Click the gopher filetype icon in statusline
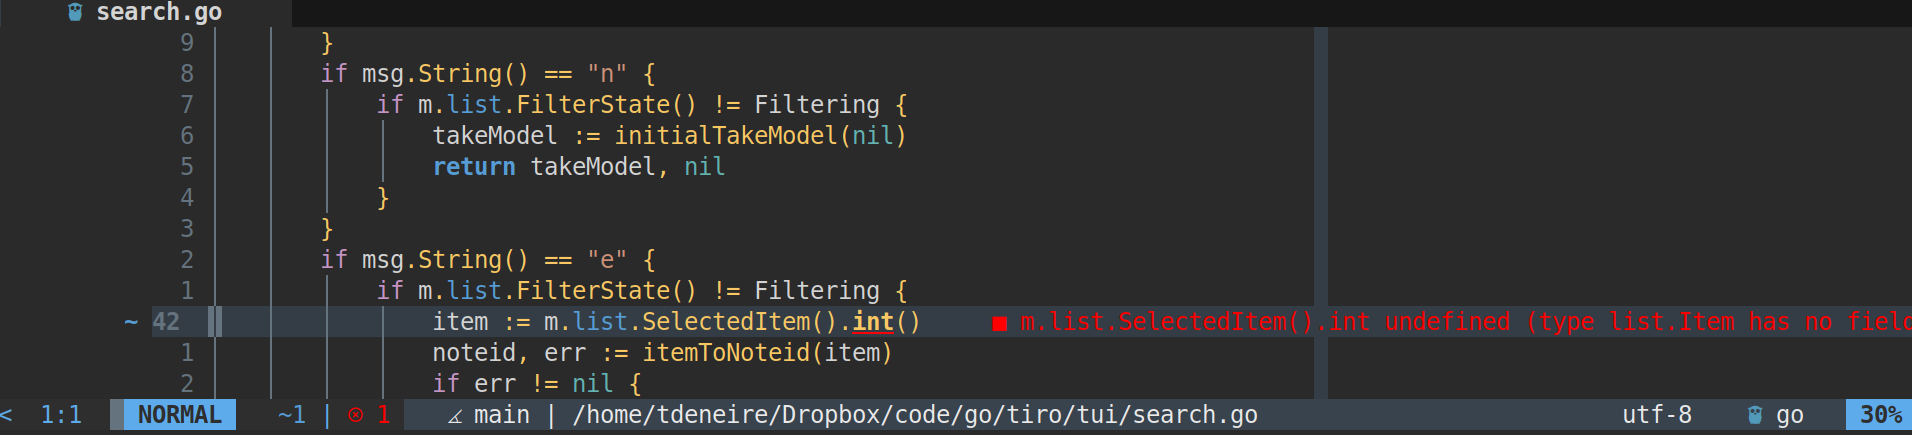This screenshot has width=1912, height=435. [x=1755, y=415]
